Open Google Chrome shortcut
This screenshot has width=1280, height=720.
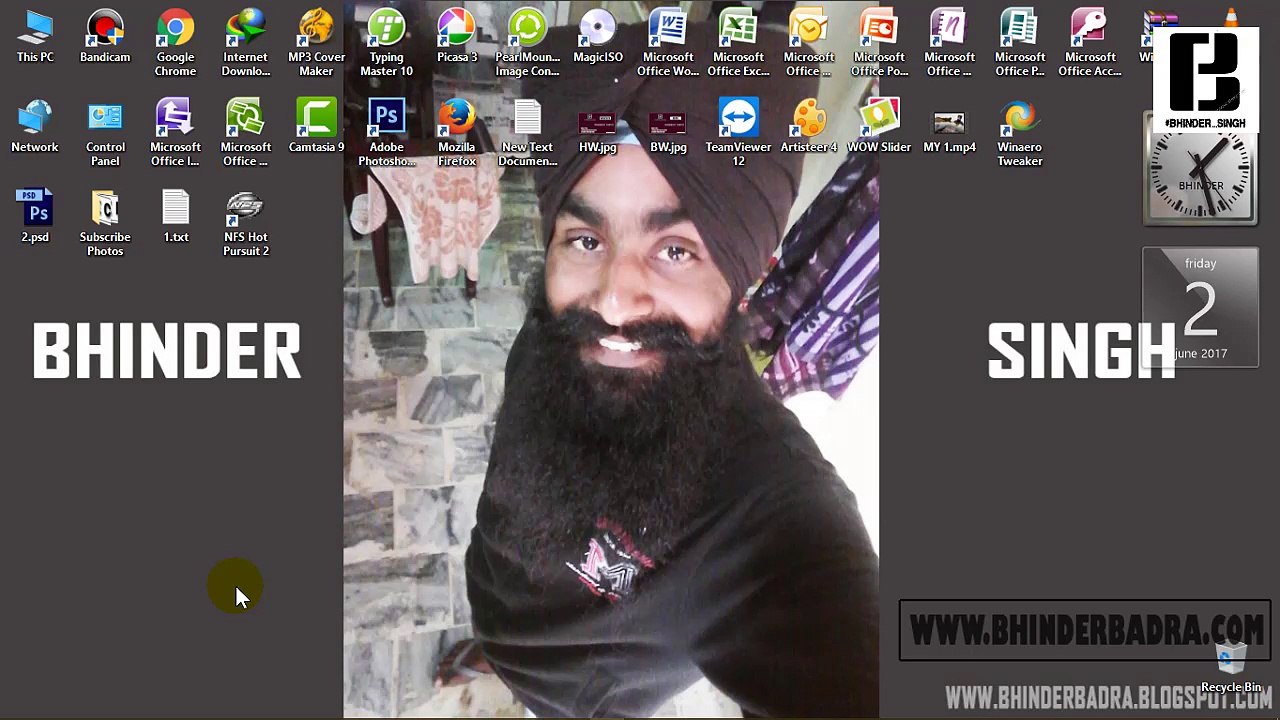coord(175,43)
